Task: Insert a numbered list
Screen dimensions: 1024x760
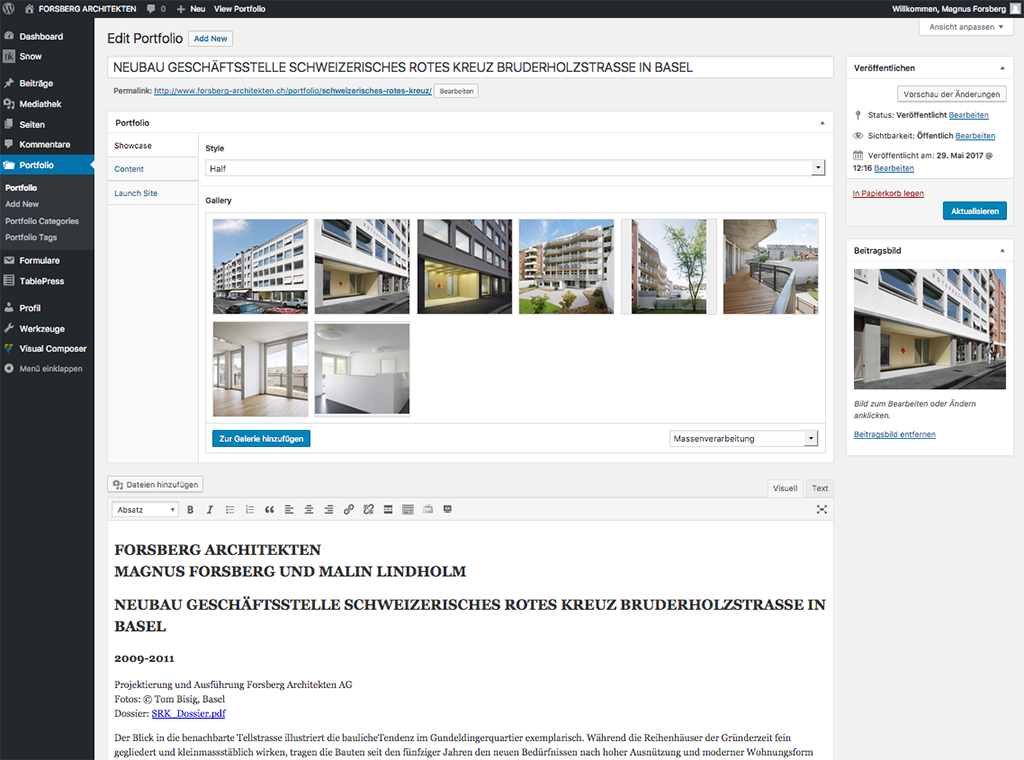Action: tap(249, 510)
